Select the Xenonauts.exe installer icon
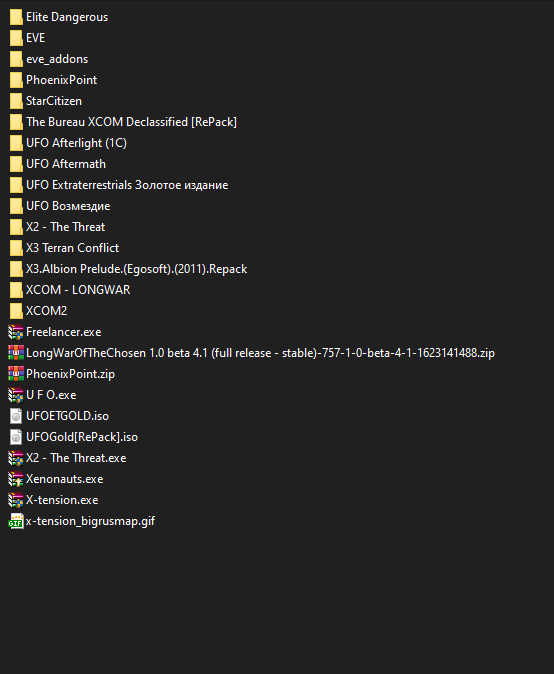 pyautogui.click(x=15, y=479)
